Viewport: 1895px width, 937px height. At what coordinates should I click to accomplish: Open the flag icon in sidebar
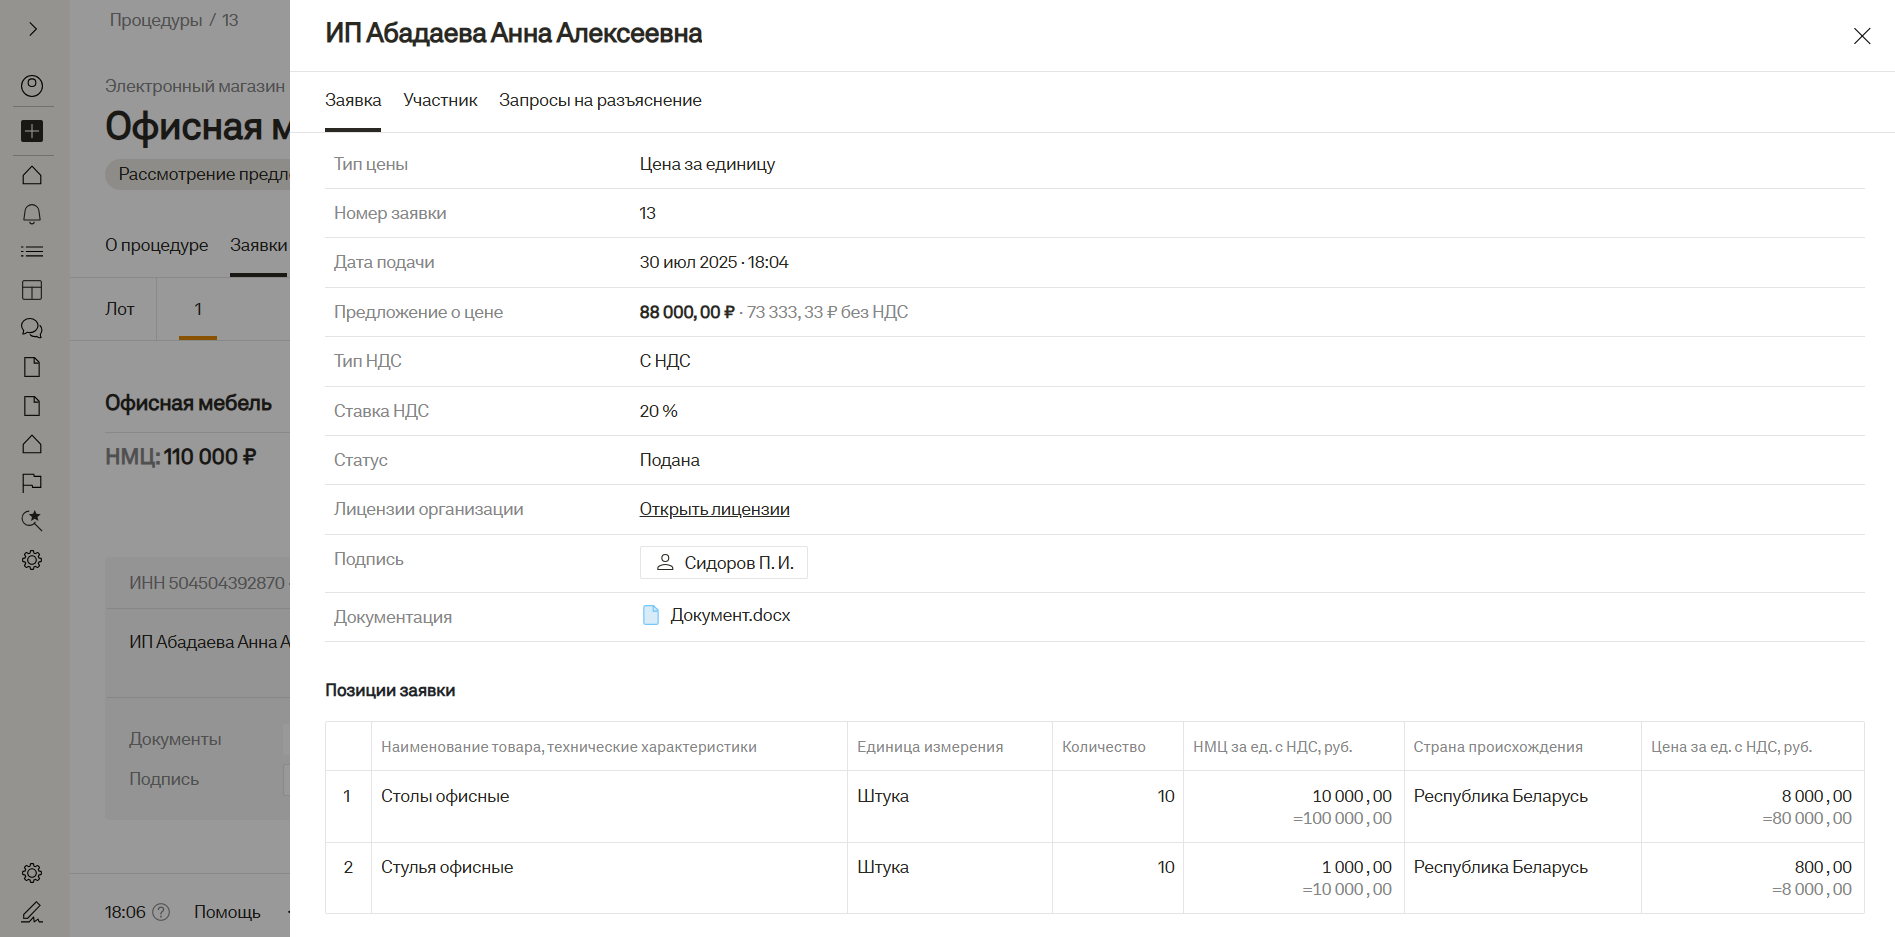click(x=32, y=483)
